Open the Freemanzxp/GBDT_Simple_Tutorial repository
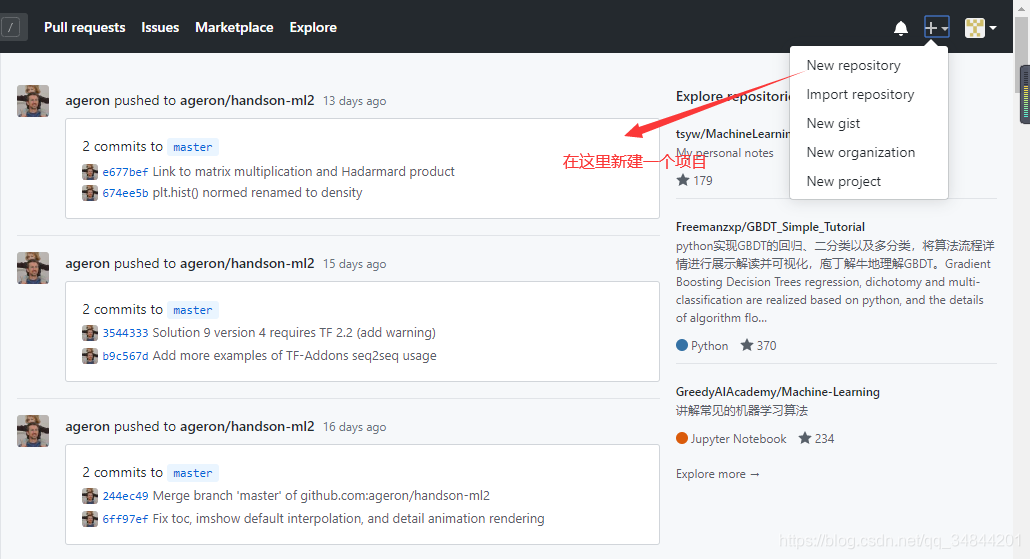1030x559 pixels. coord(770,227)
